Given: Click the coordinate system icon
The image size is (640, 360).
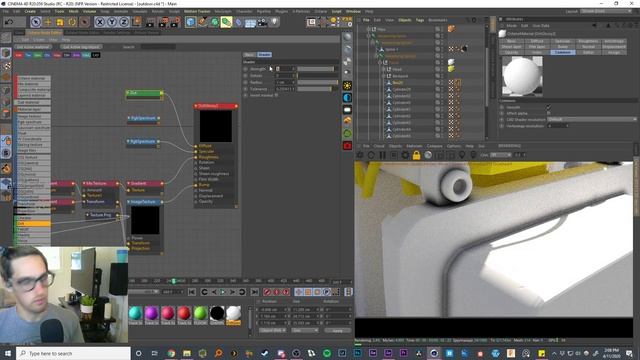Looking at the screenshot, I should point(137,22).
